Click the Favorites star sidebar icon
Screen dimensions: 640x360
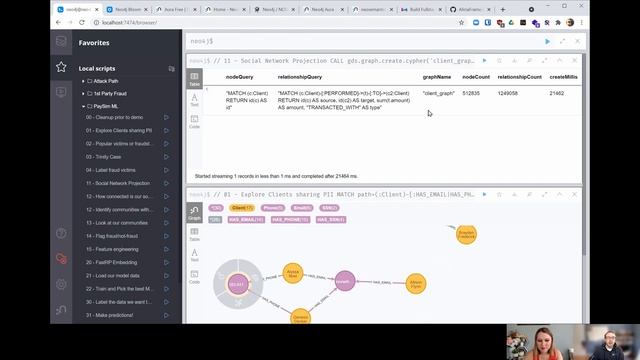pyautogui.click(x=61, y=67)
